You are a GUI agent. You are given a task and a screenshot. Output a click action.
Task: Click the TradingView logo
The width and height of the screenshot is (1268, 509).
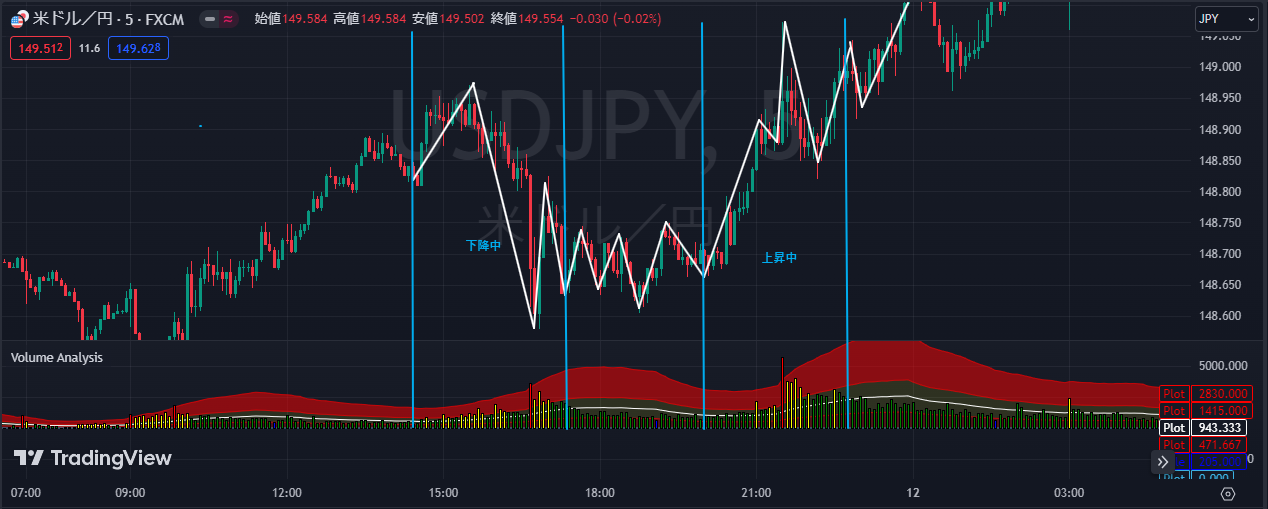pyautogui.click(x=92, y=458)
